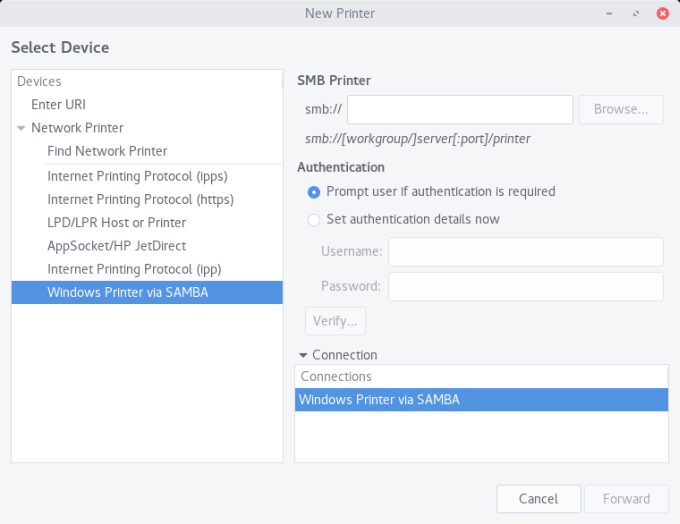Minimize the New Printer window
The width and height of the screenshot is (680, 524).
point(609,13)
